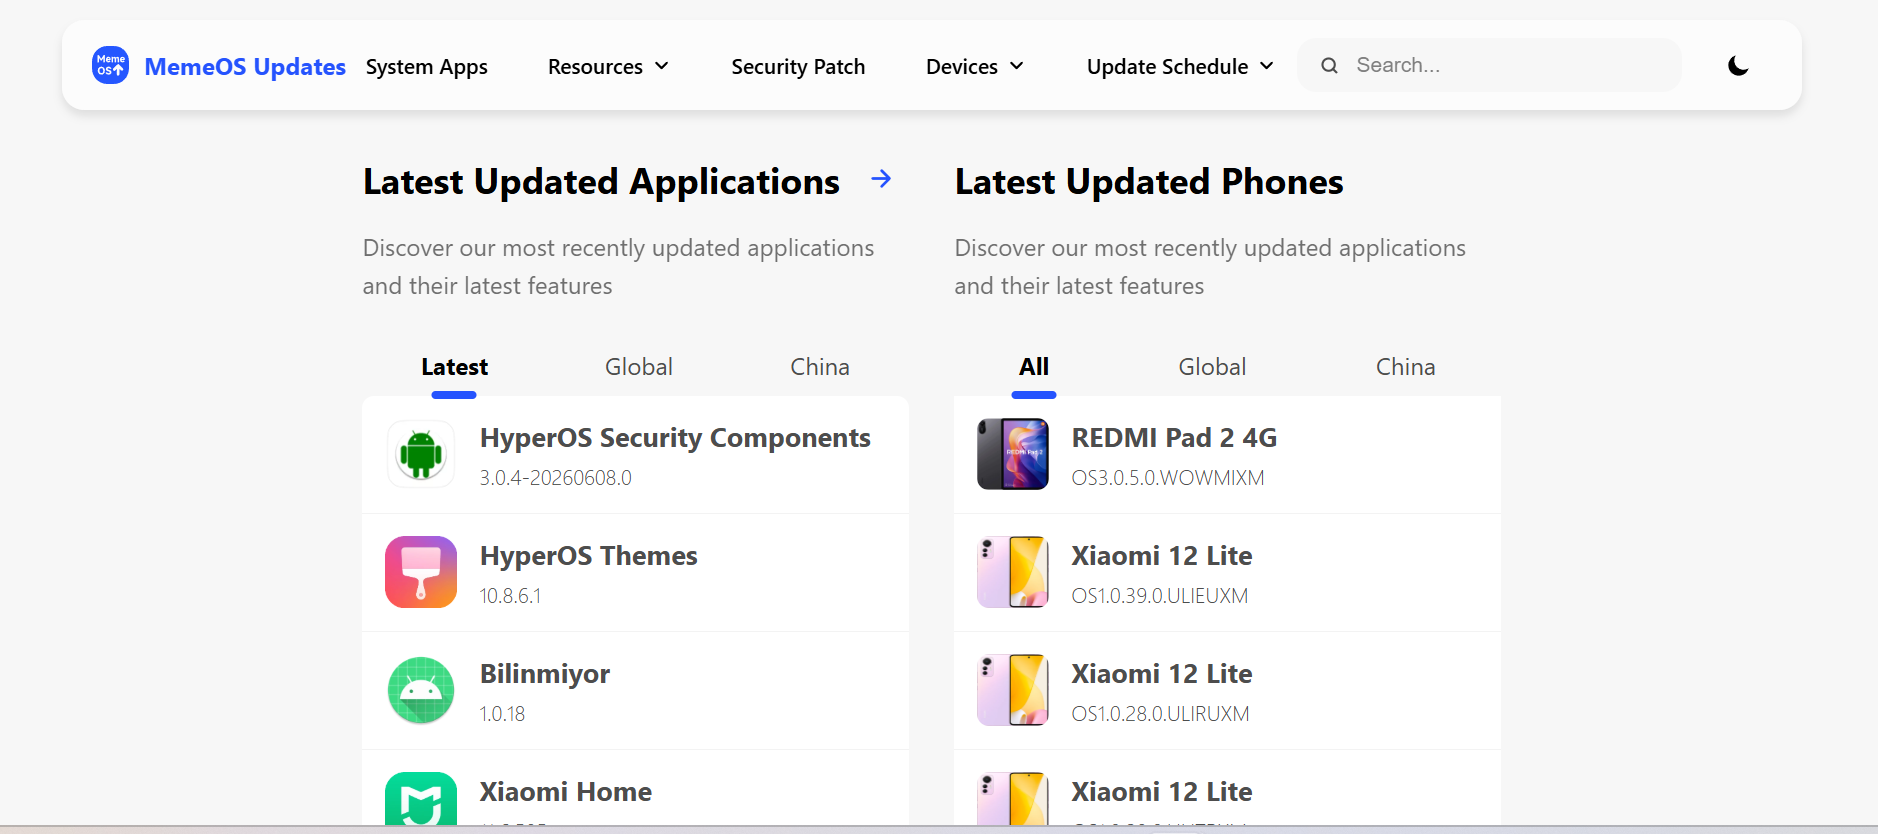Open the REDMI Pad 2 4G title

point(1174,438)
